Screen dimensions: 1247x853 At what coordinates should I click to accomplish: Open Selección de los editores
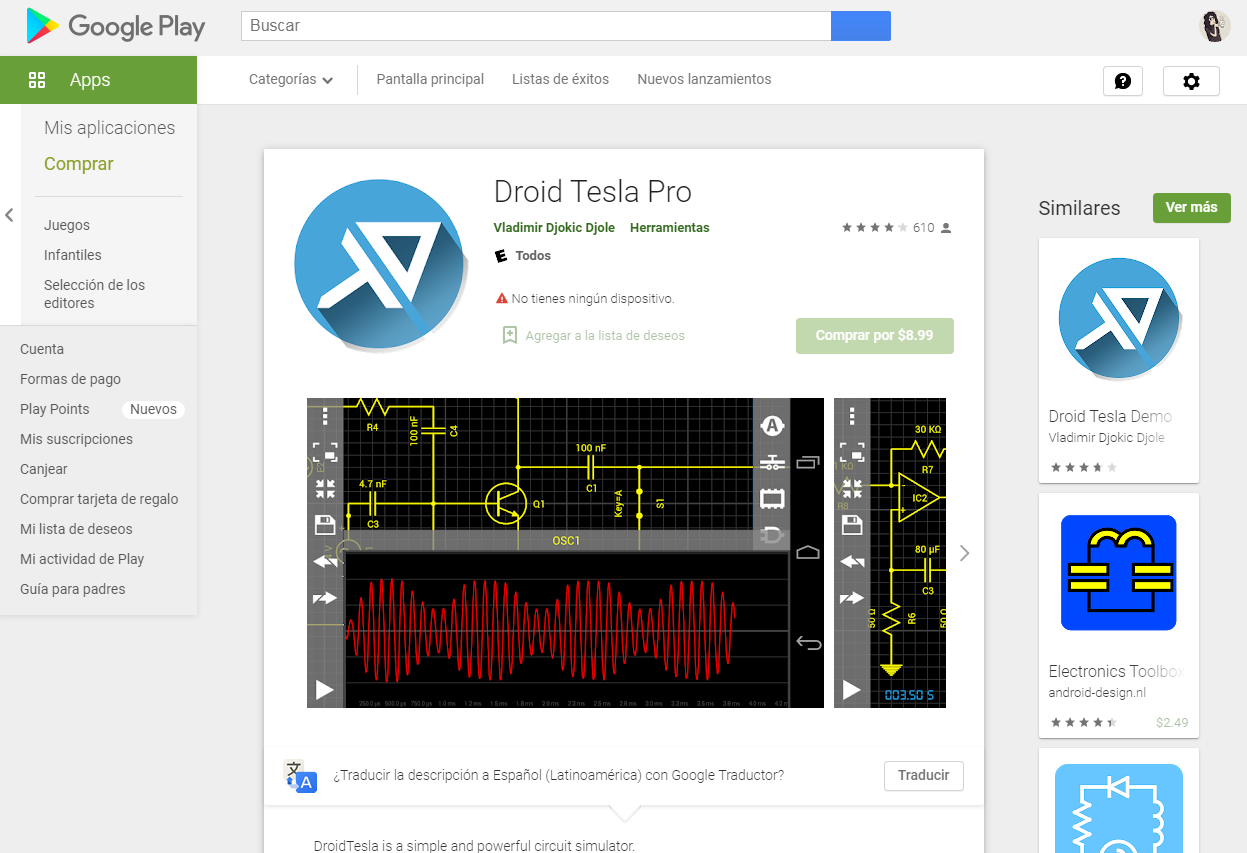[95, 294]
